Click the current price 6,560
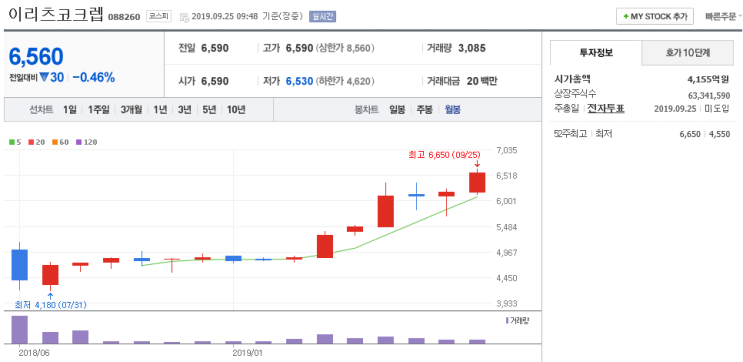743x362 pixels. [36, 57]
